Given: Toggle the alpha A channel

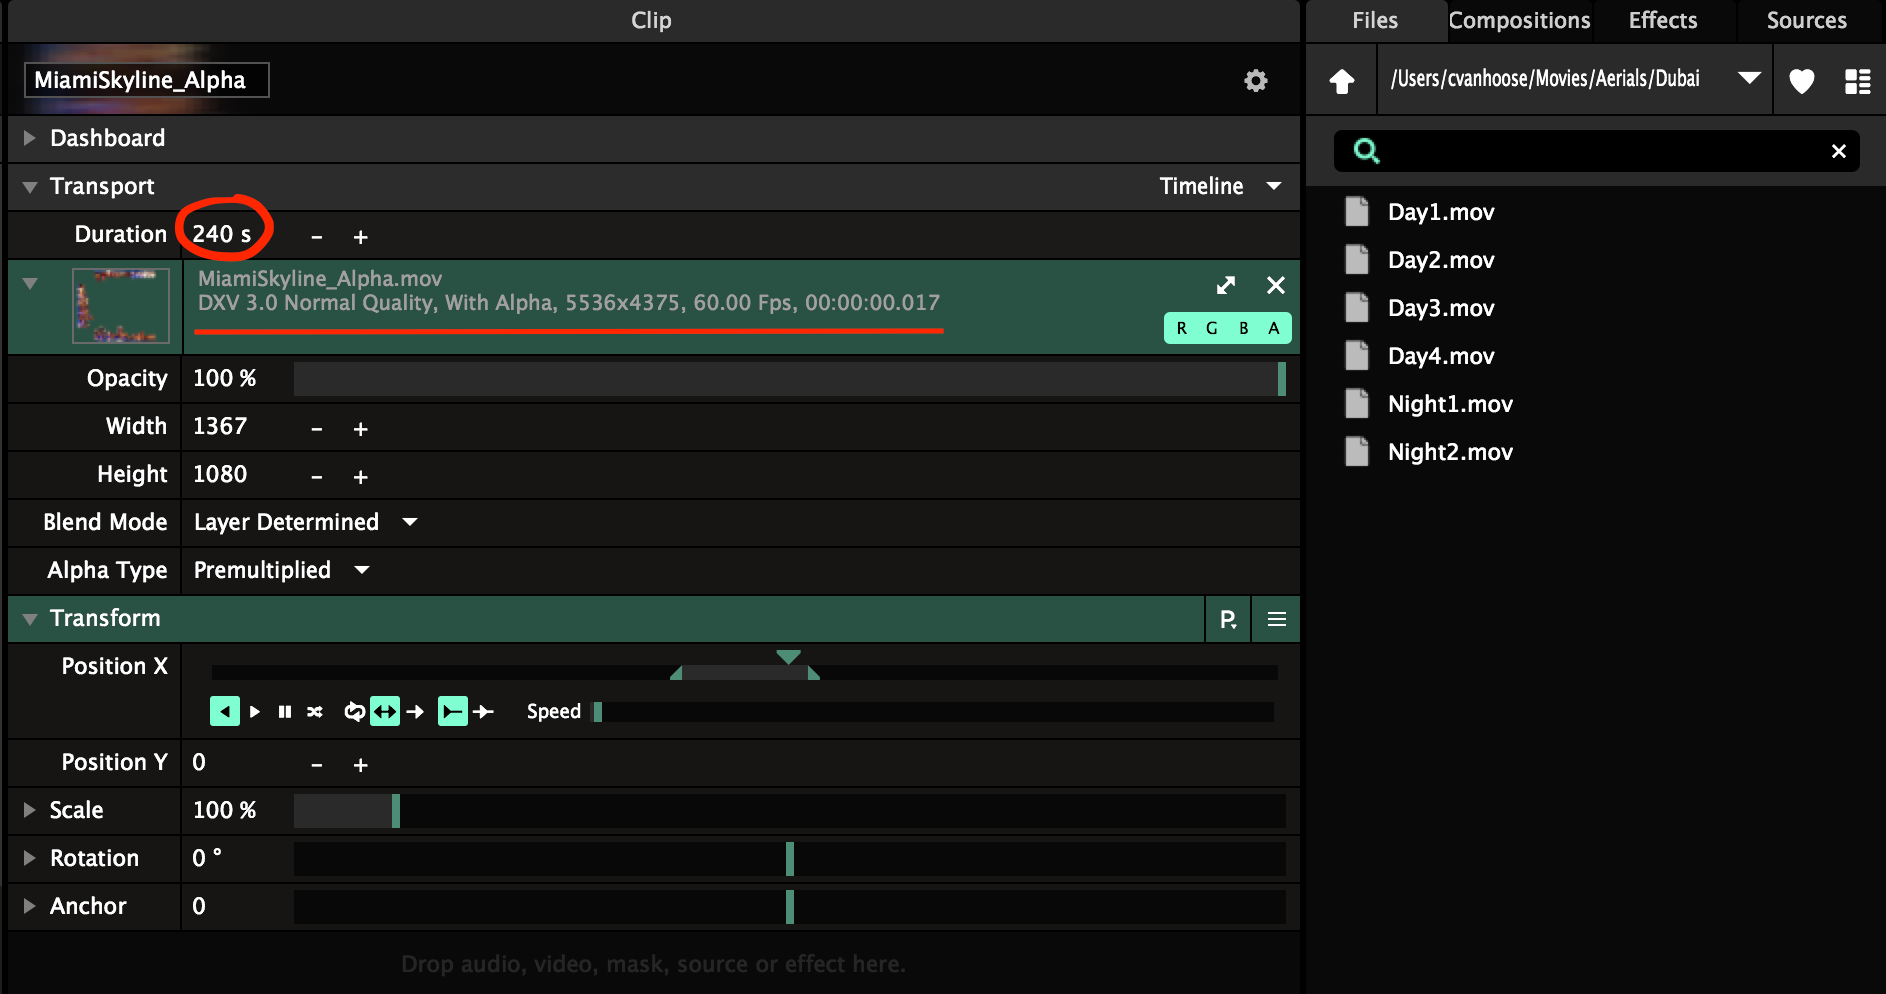Looking at the screenshot, I should point(1274,328).
